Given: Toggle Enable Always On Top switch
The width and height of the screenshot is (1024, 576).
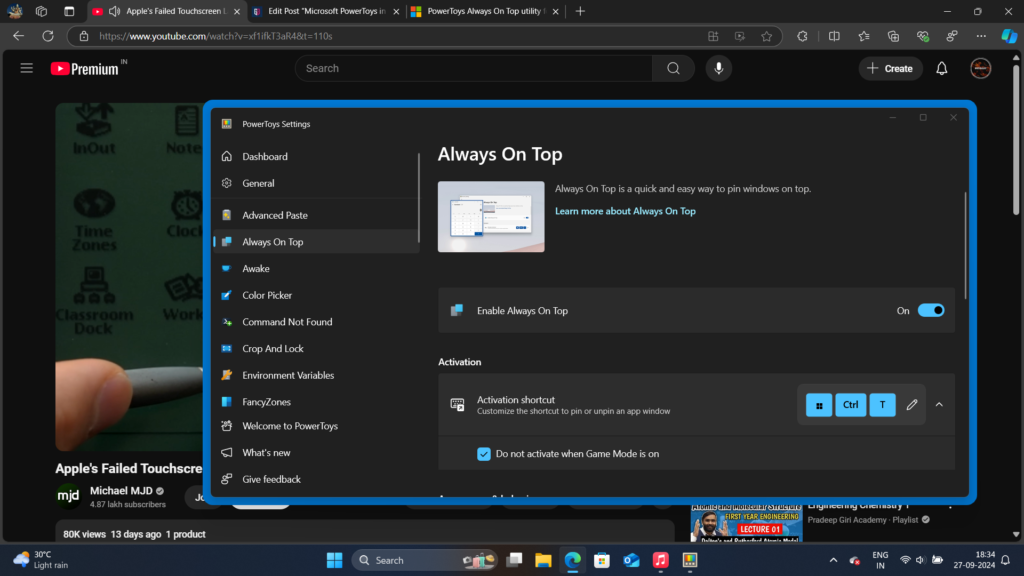Looking at the screenshot, I should coord(931,311).
